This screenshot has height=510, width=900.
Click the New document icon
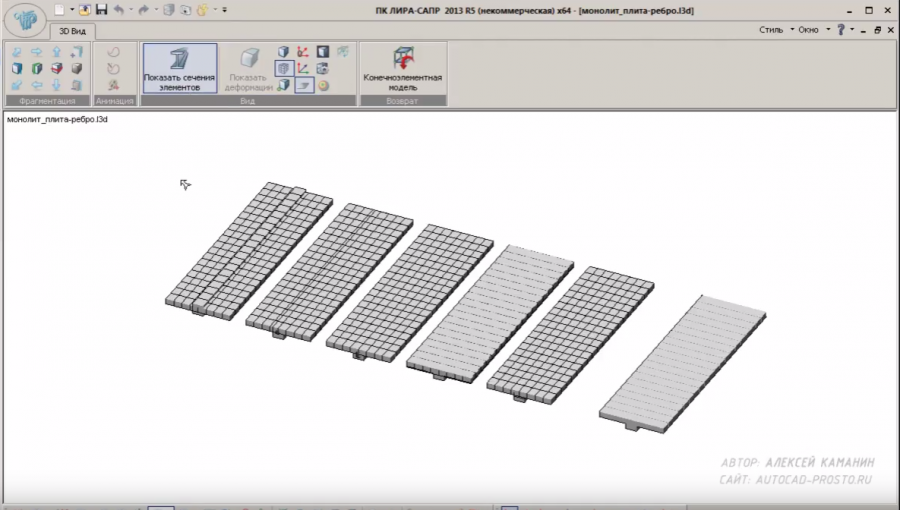pos(61,9)
